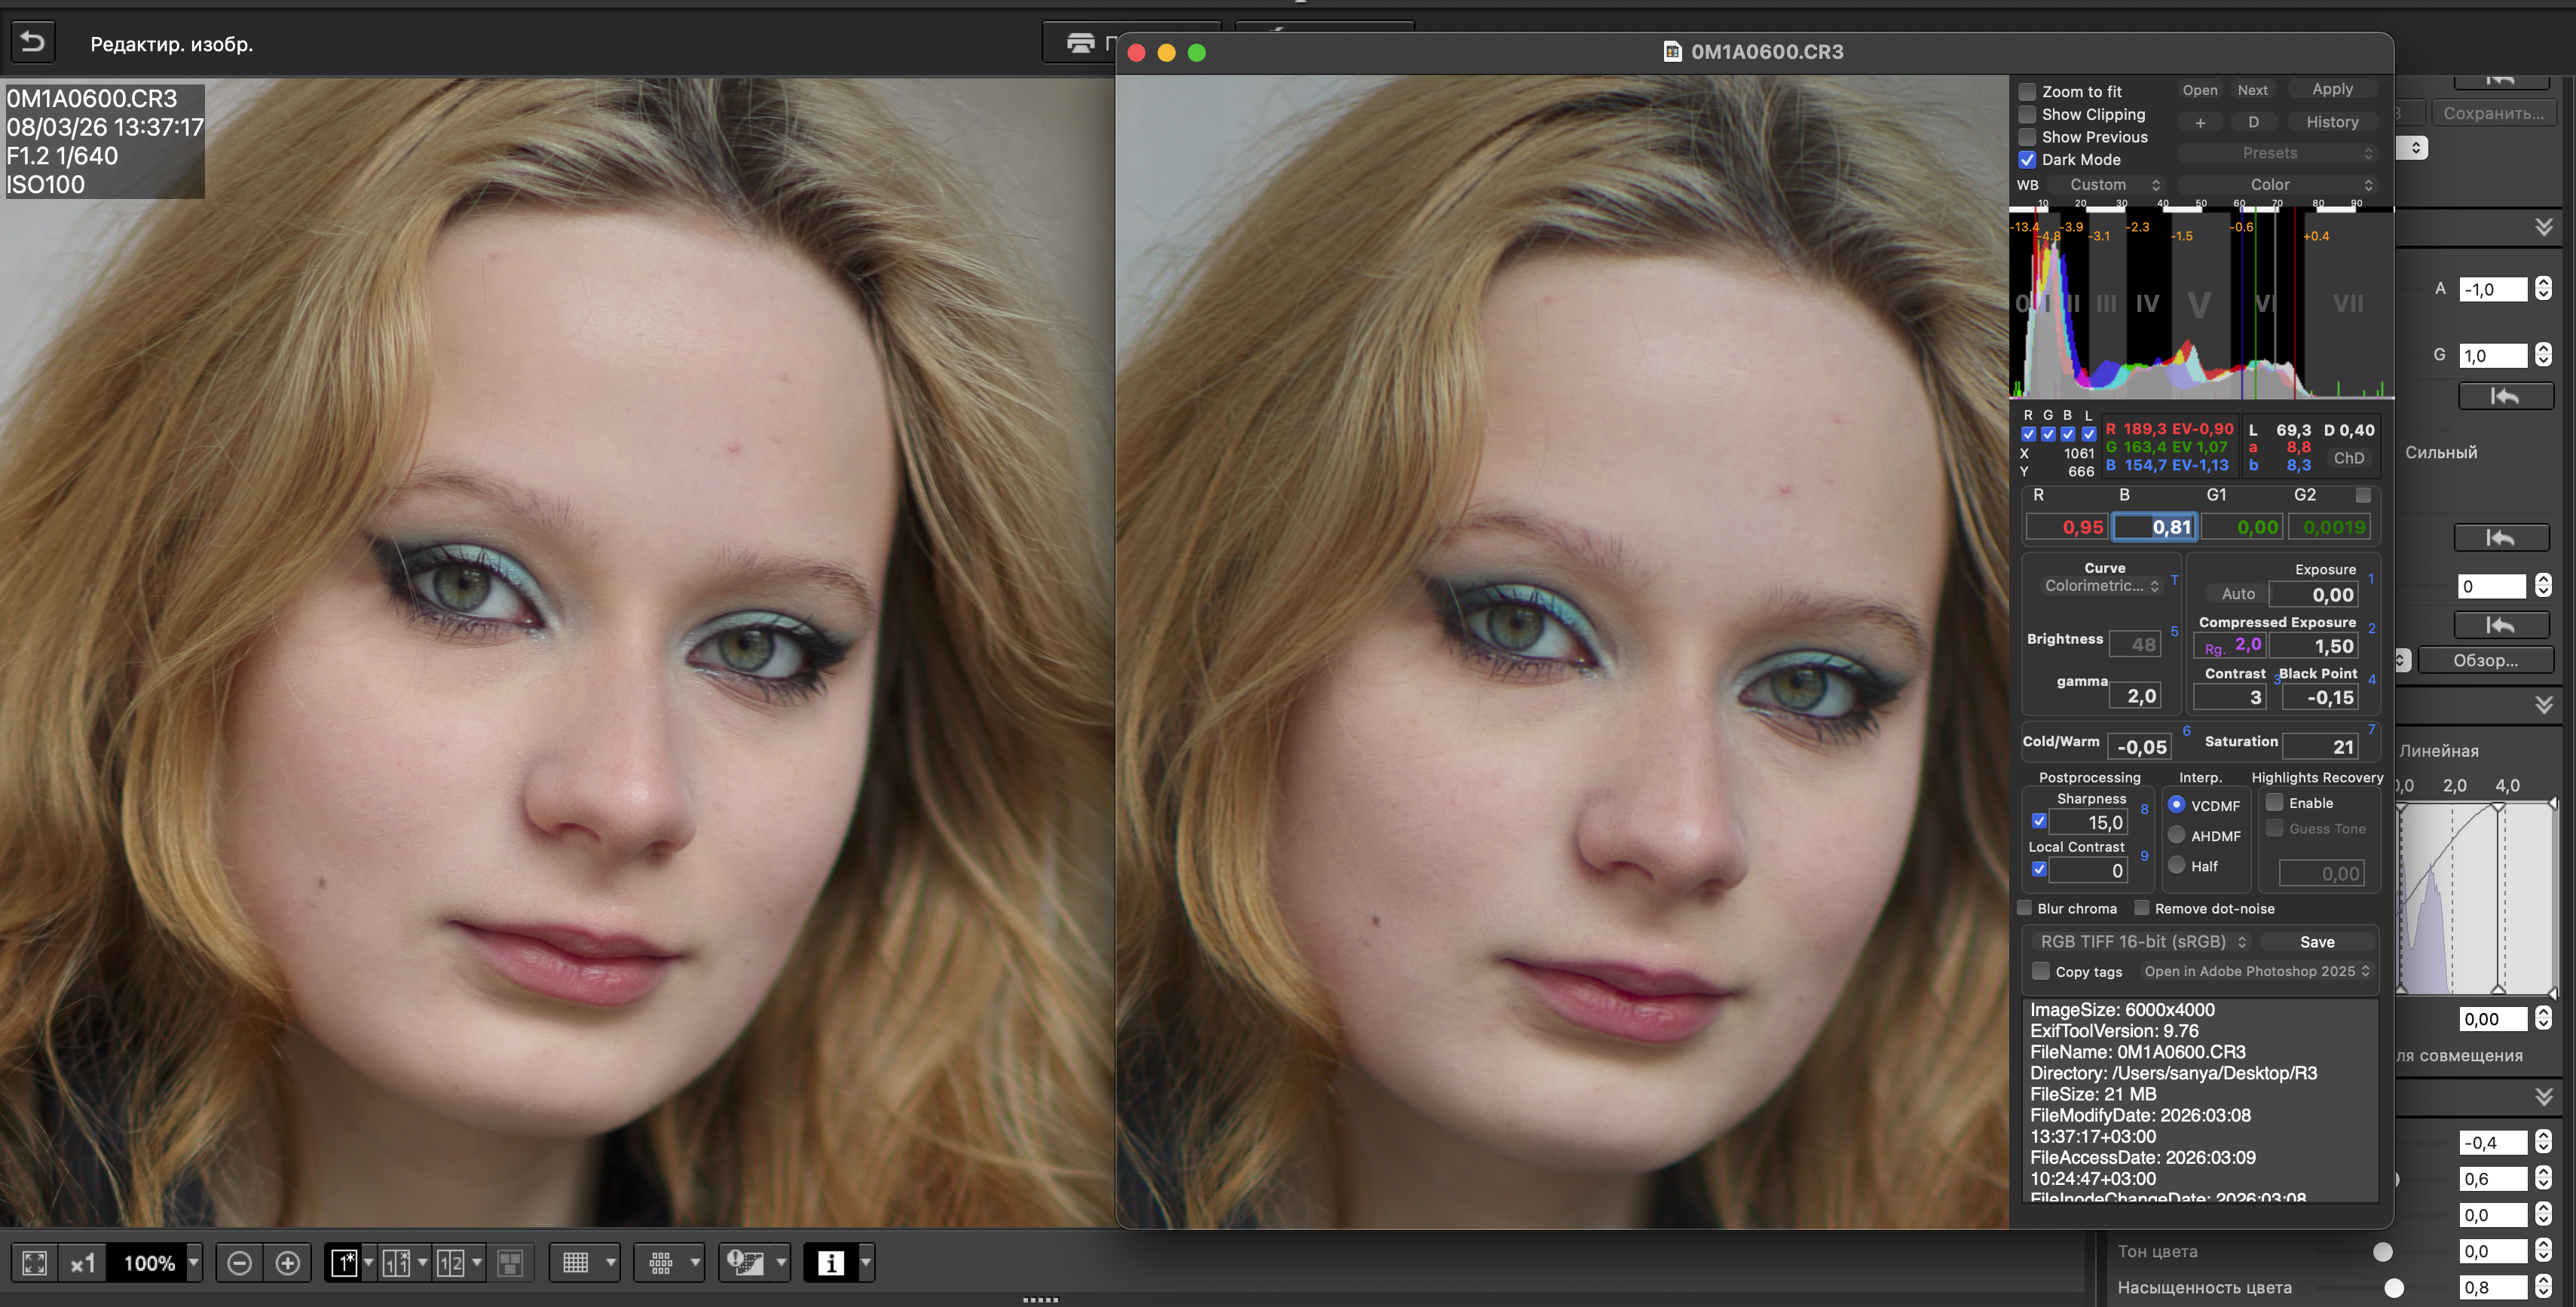The height and width of the screenshot is (1307, 2576).
Task: Click the Сохранить button
Action: (x=2493, y=113)
